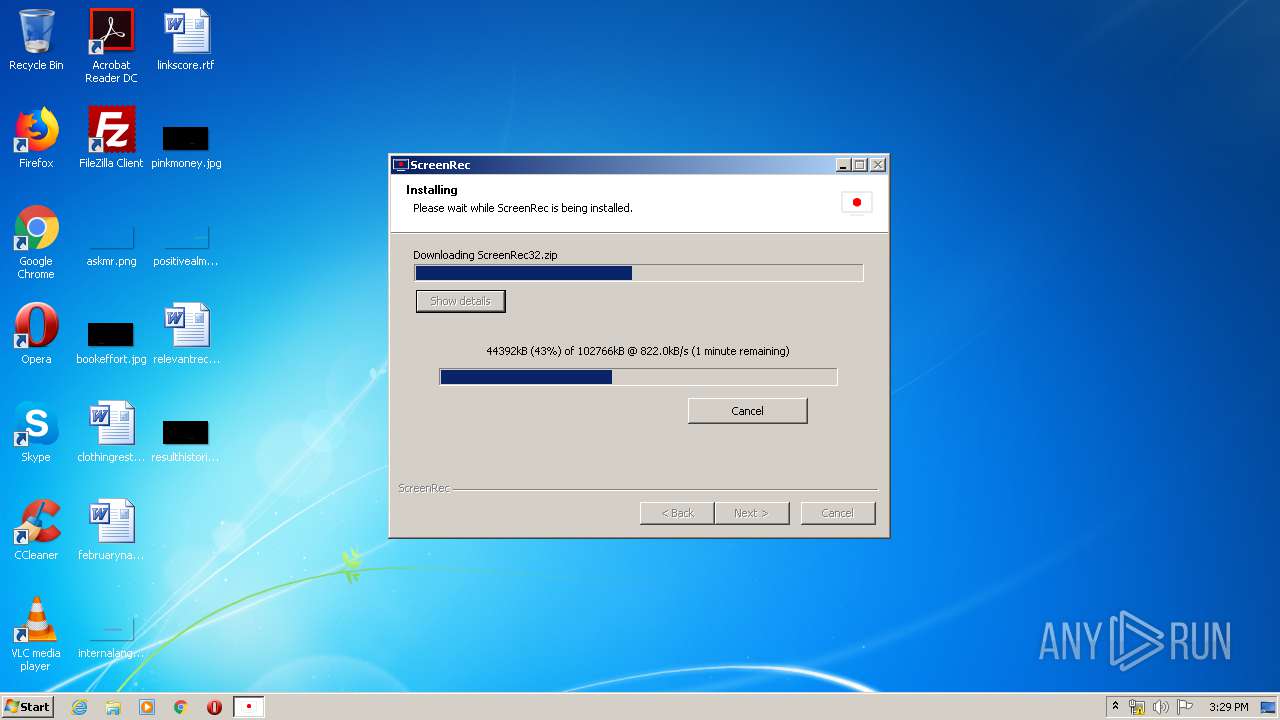Open the Recycle Bin desktop icon
1280x720 pixels.
tap(36, 40)
